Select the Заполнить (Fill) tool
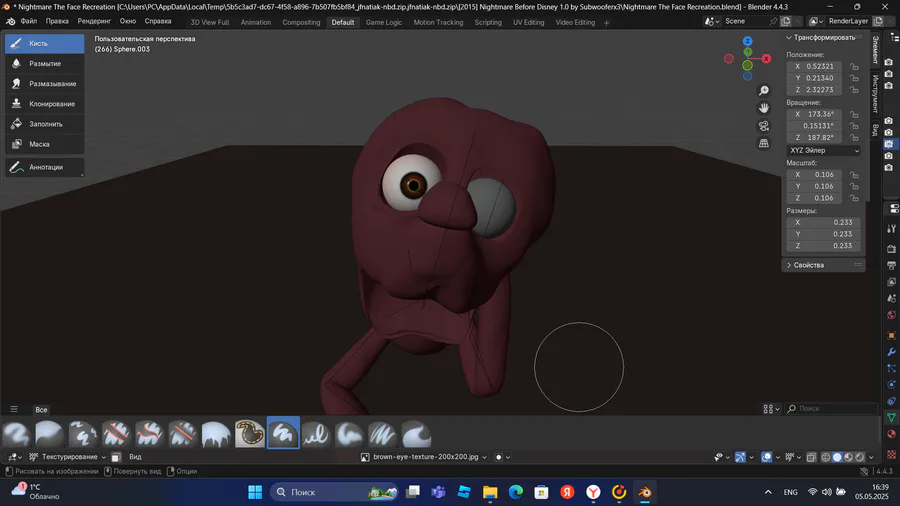 45,123
